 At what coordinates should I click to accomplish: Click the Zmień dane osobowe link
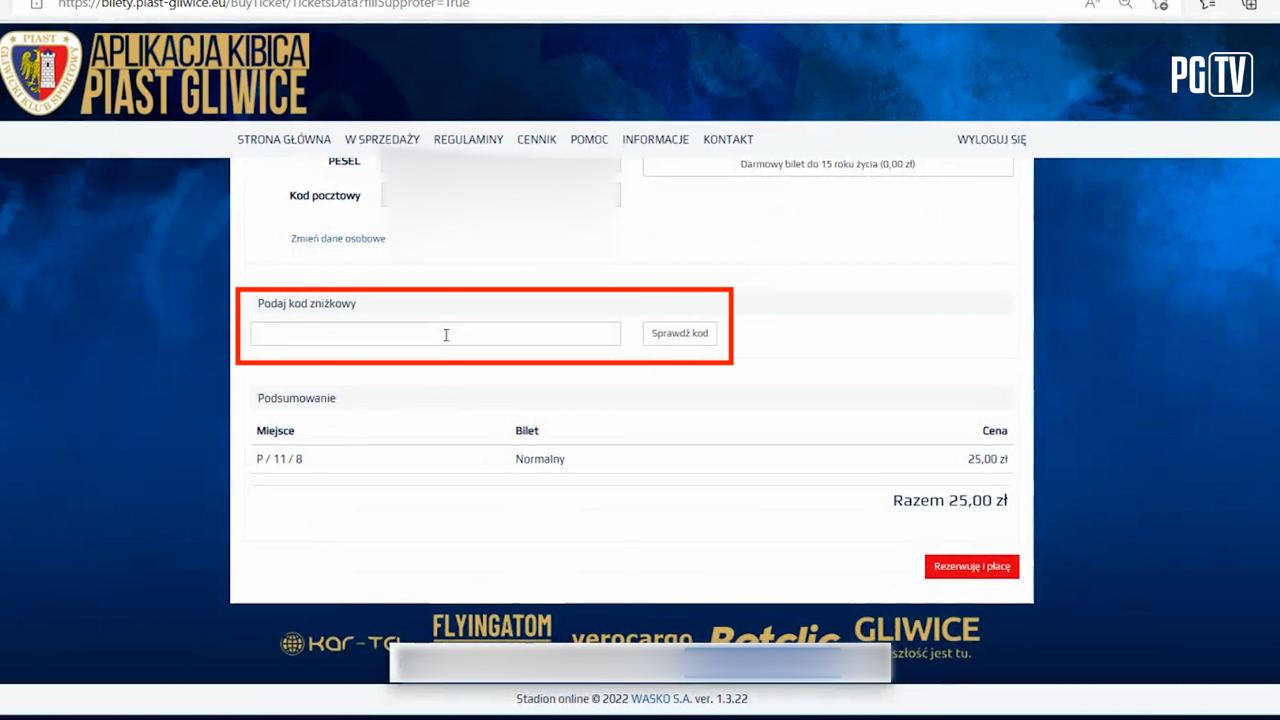coord(338,239)
